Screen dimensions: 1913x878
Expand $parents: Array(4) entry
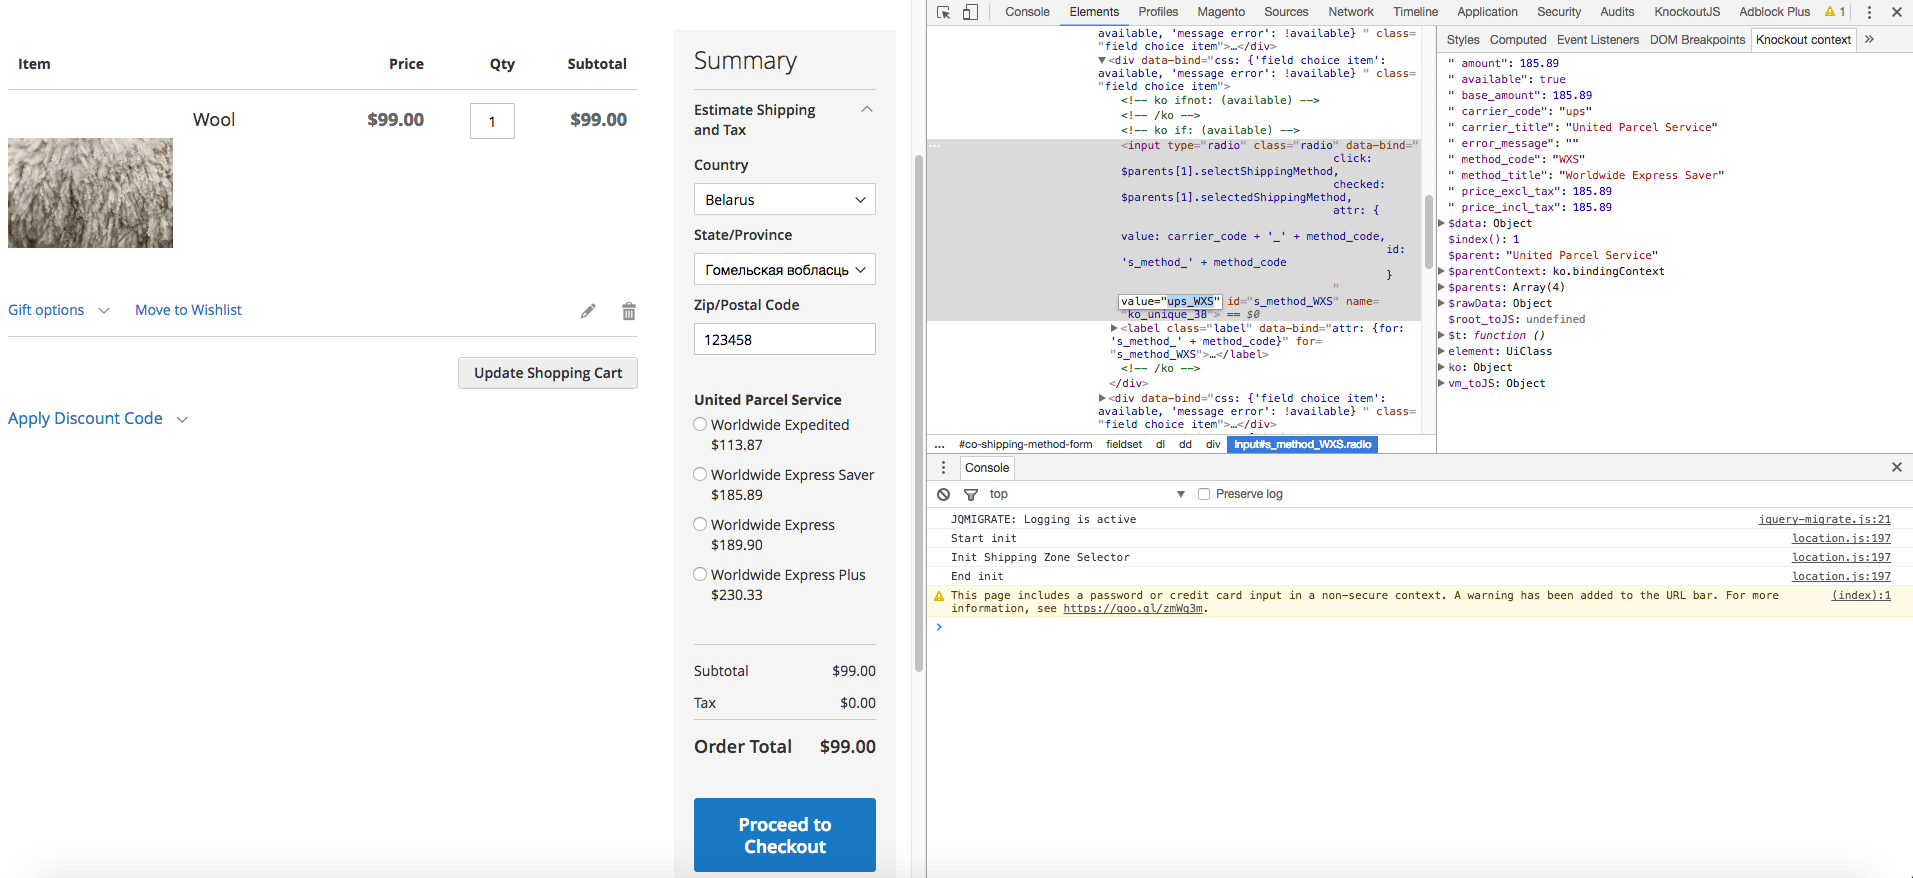click(1442, 287)
